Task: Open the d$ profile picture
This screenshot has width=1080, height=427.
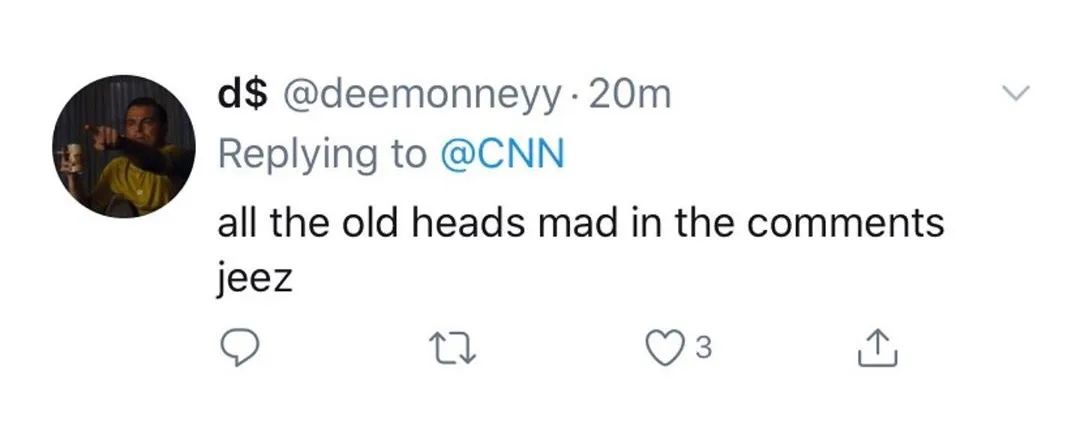Action: coord(124,146)
